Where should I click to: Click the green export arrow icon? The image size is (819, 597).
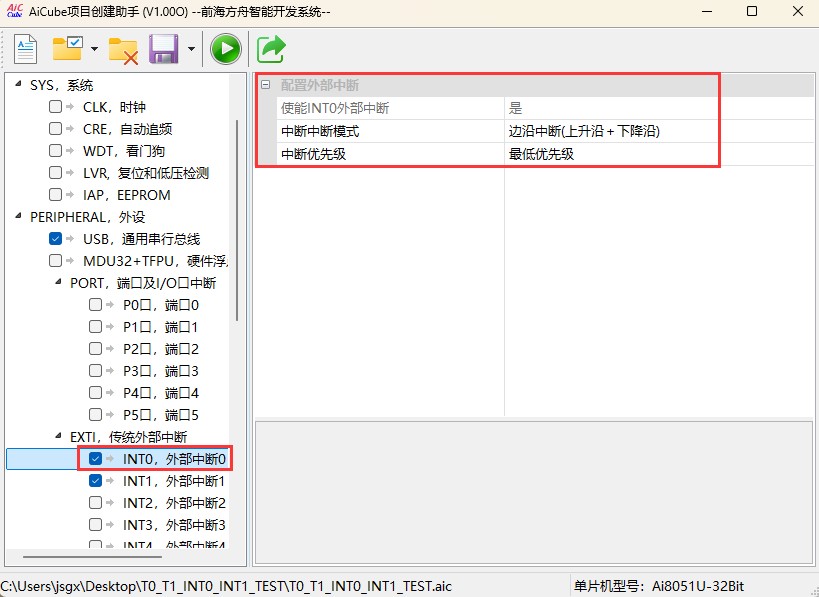(271, 49)
